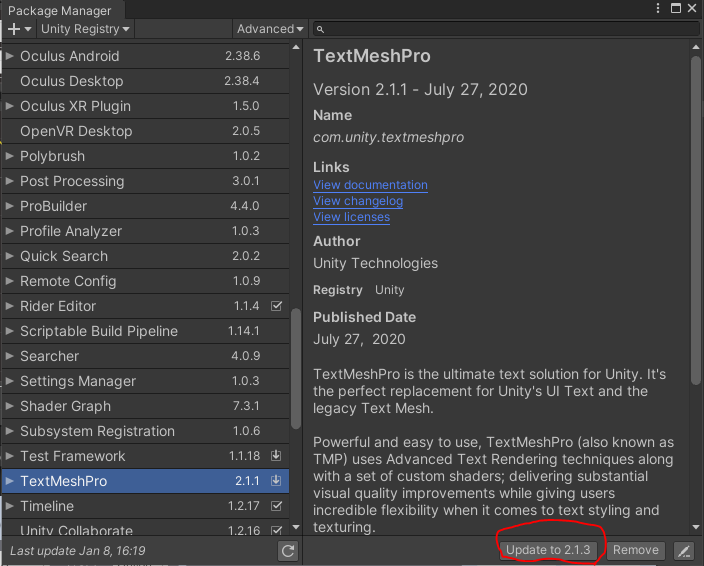Click the maximize window icon
The height and width of the screenshot is (566, 704).
point(676,9)
